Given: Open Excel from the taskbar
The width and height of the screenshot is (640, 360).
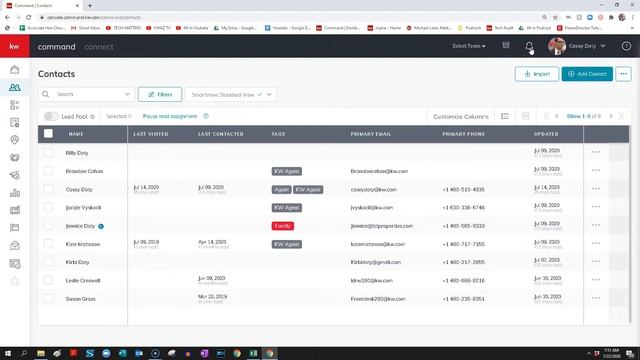Looking at the screenshot, I should (253, 353).
